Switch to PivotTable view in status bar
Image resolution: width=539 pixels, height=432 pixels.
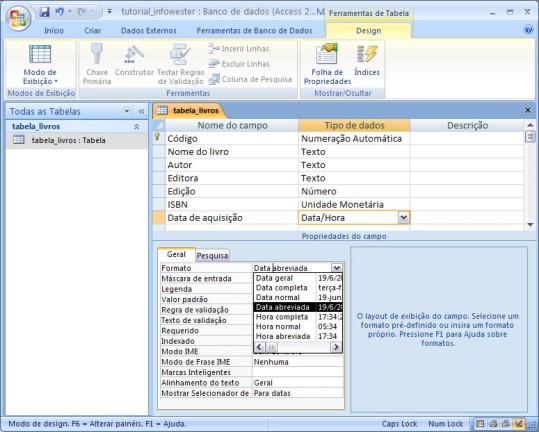point(493,423)
